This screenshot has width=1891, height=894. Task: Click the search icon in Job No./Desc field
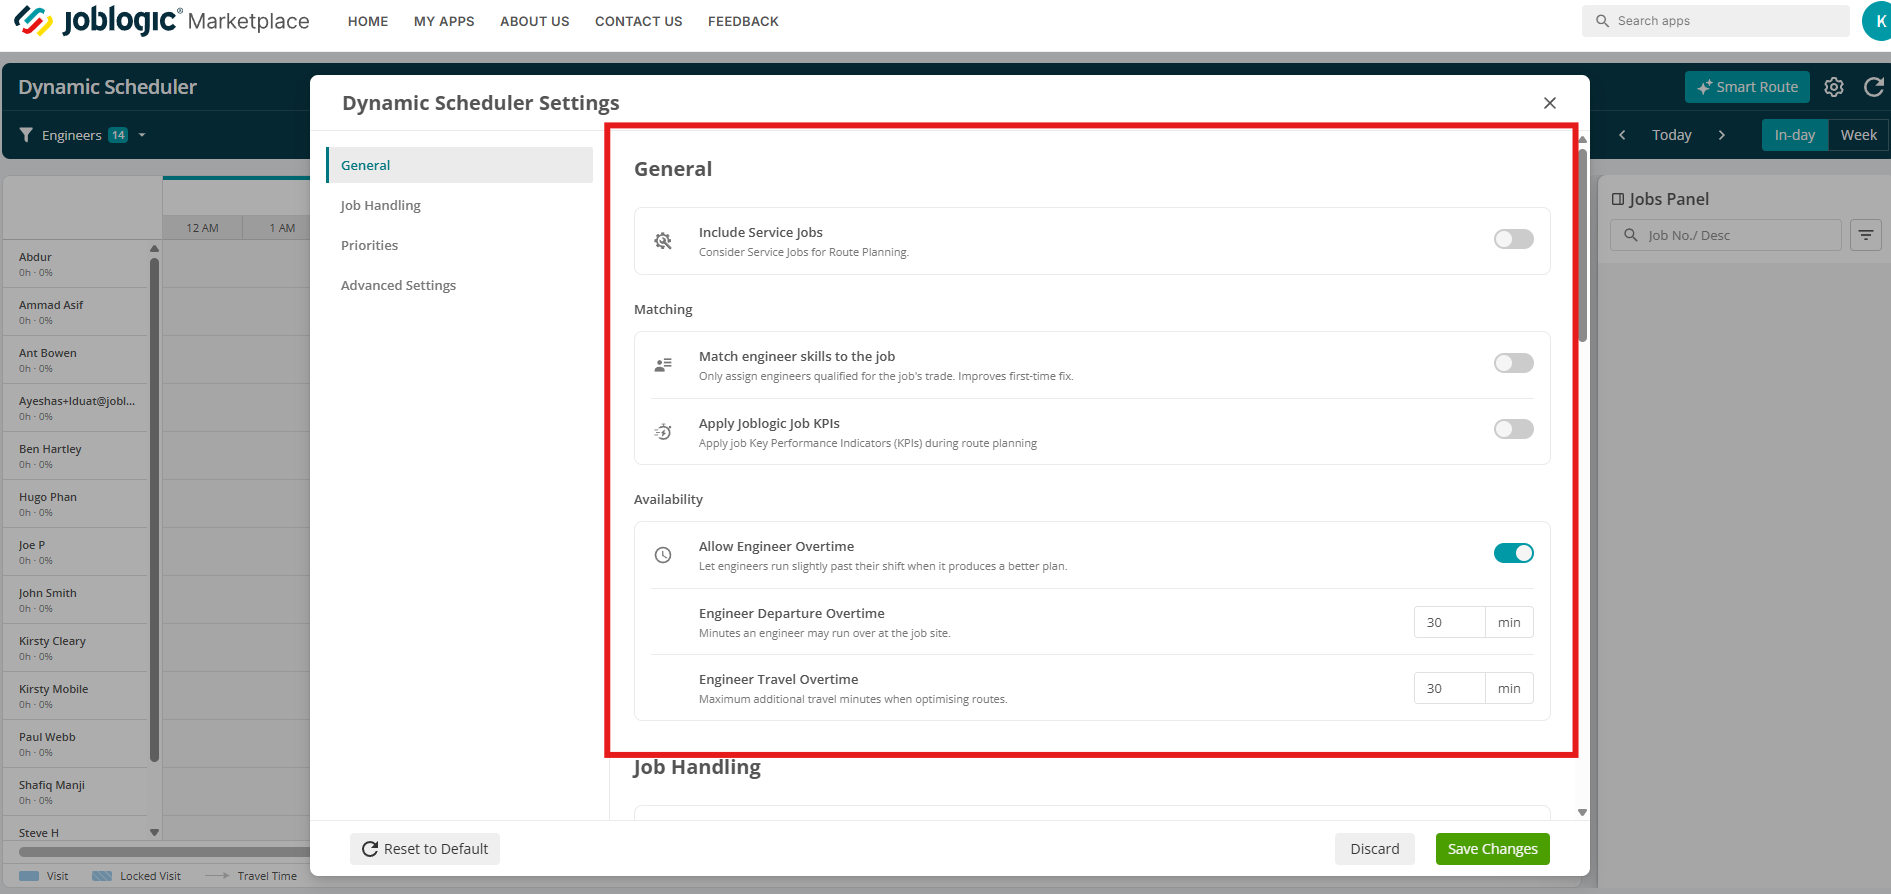coord(1631,235)
